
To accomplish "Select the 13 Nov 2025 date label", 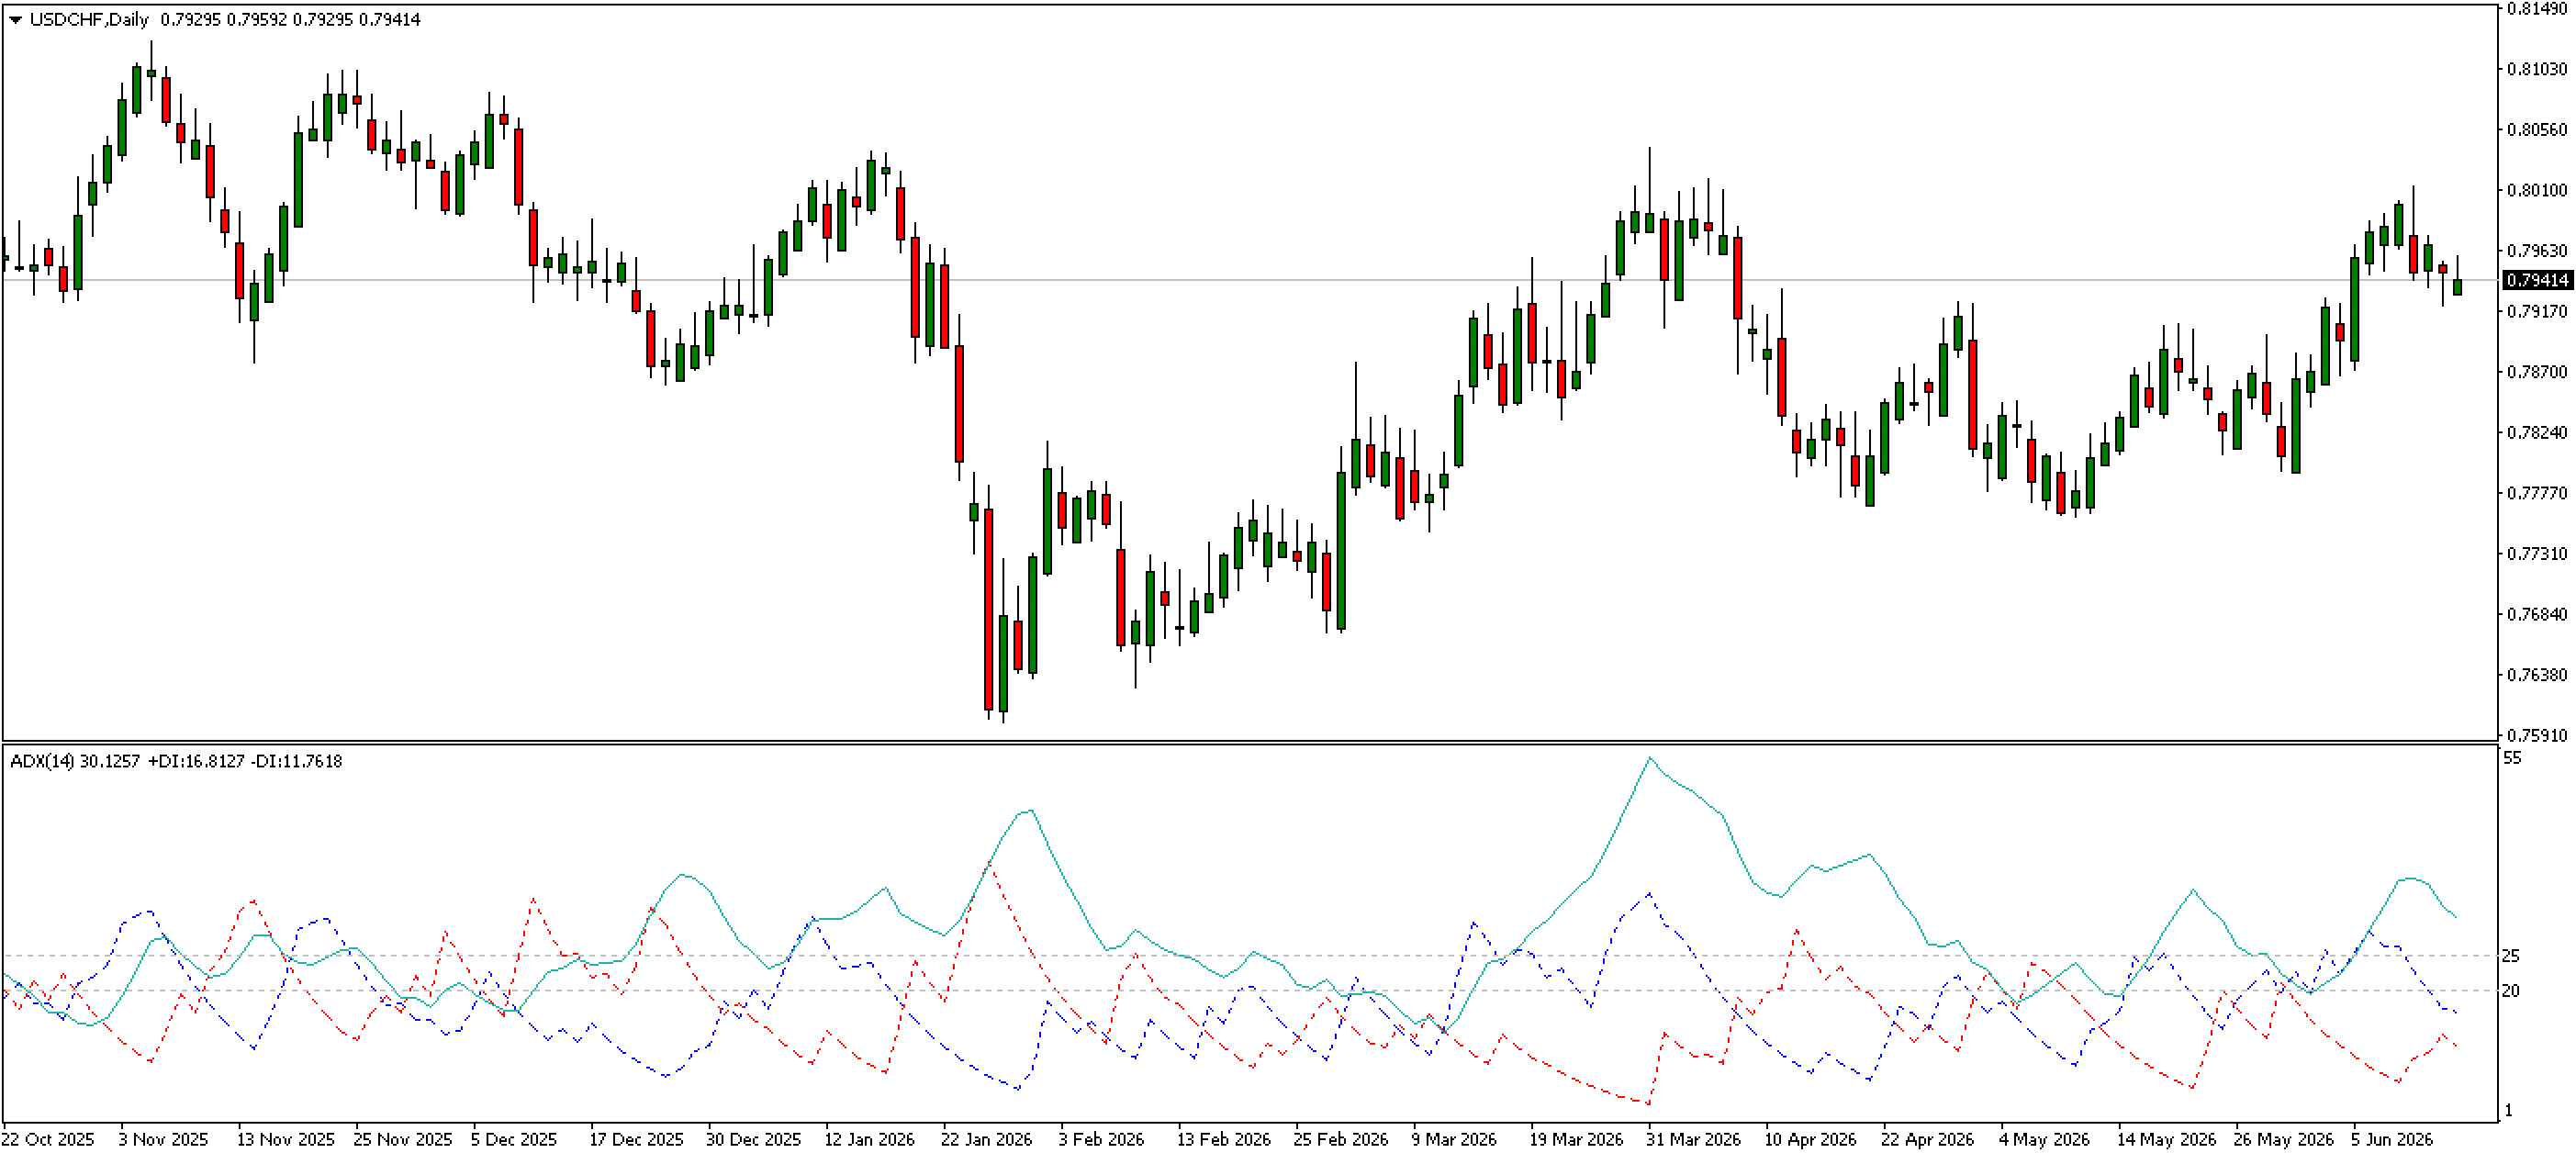I will tap(285, 1140).
